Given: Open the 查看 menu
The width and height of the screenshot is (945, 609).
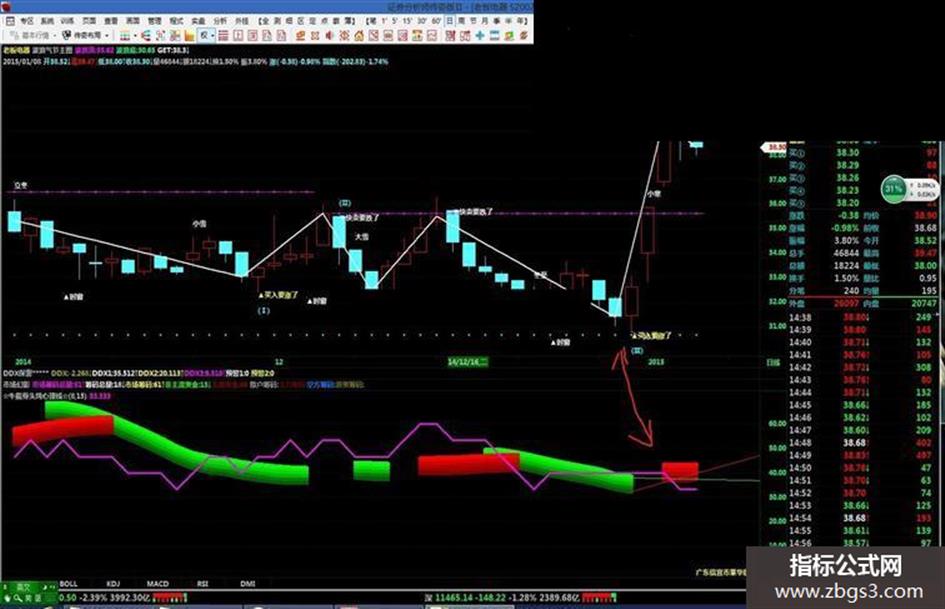Looking at the screenshot, I should (111, 21).
